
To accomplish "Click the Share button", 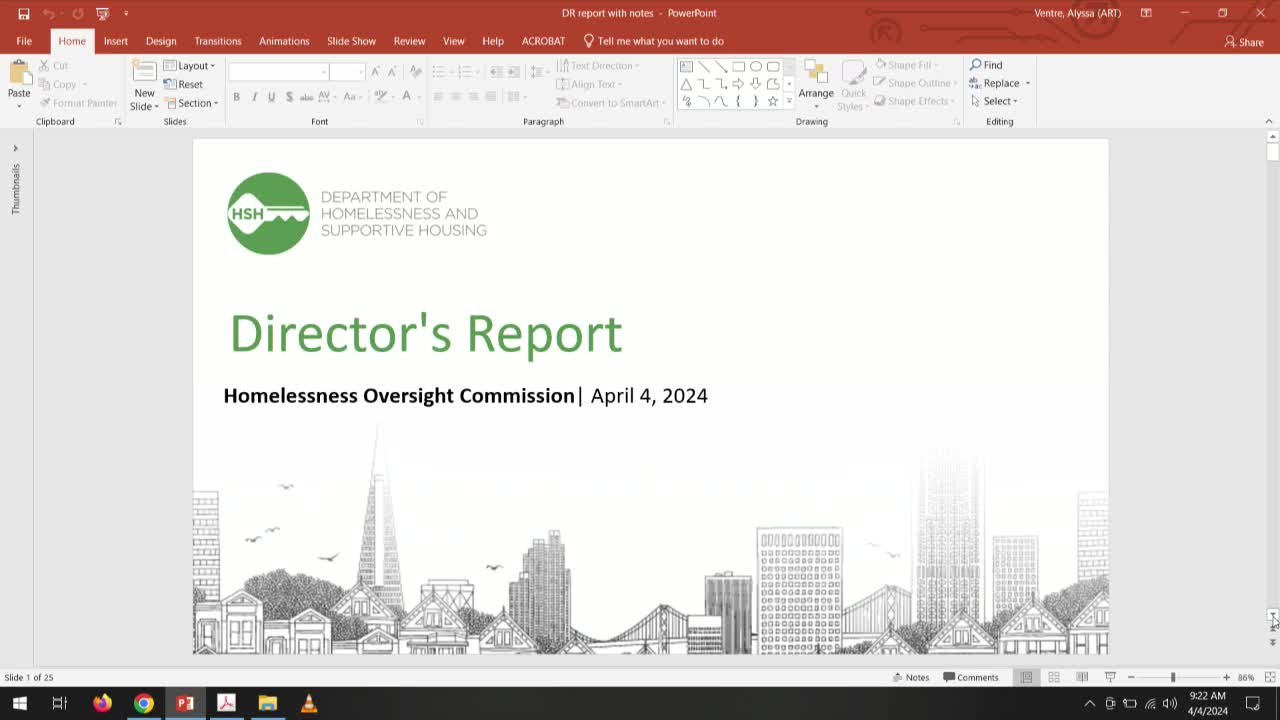I will (x=1244, y=42).
